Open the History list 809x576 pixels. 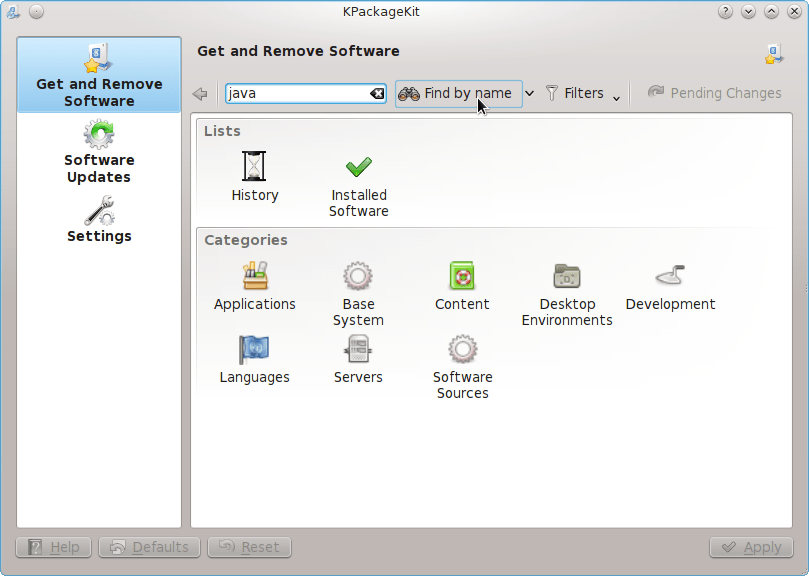click(x=254, y=176)
